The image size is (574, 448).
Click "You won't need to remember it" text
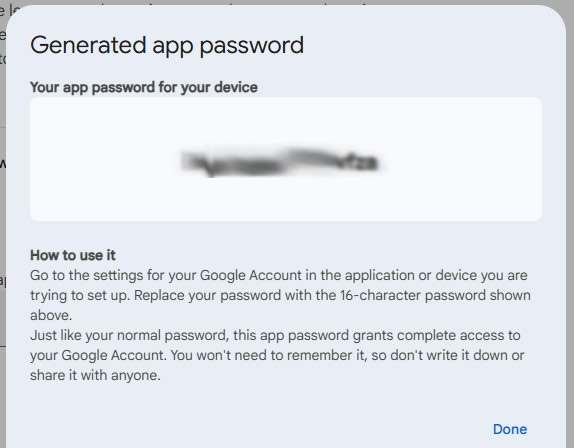click(x=269, y=355)
